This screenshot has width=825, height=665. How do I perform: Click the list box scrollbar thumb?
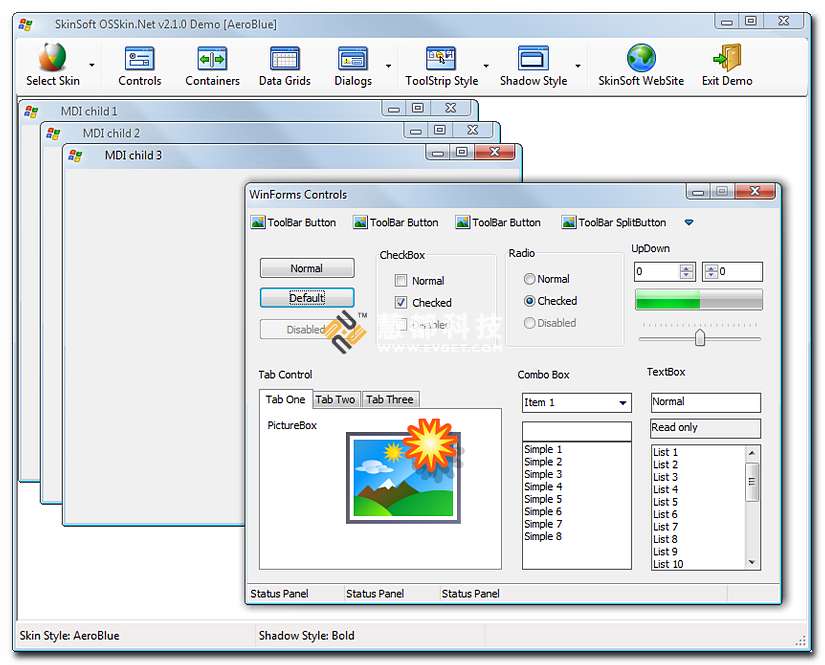pos(752,481)
